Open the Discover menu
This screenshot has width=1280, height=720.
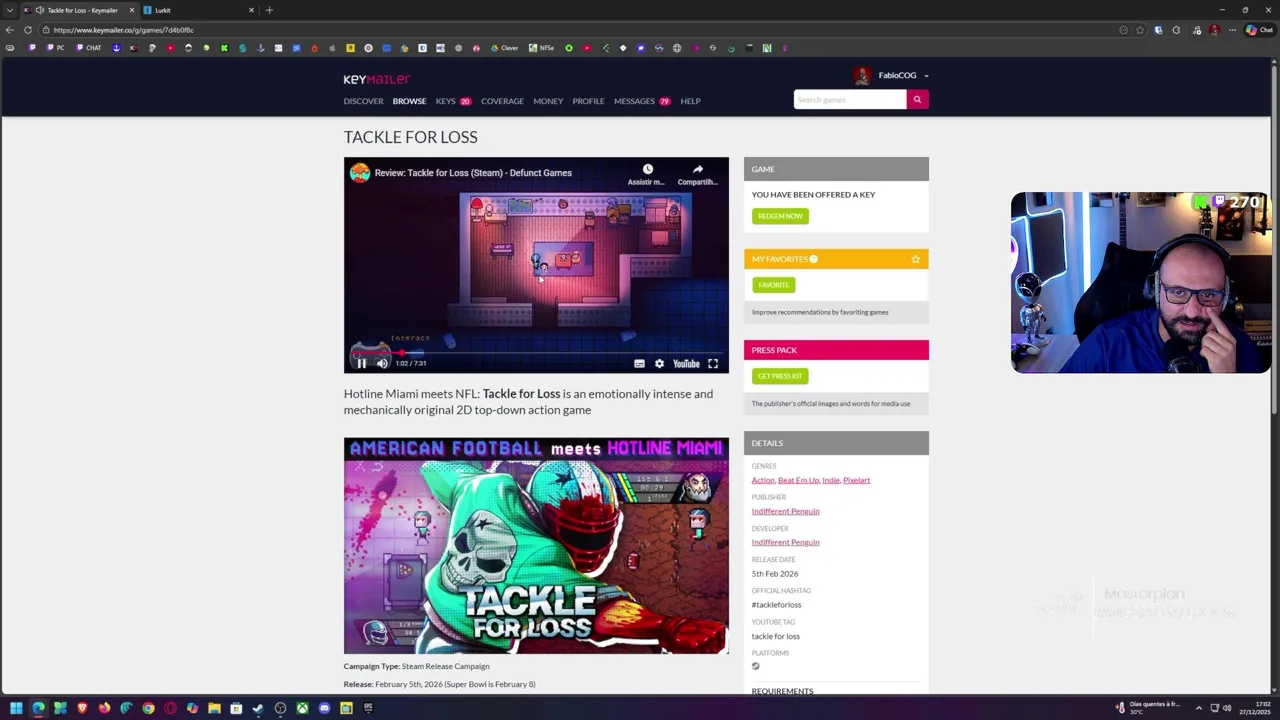[x=363, y=101]
